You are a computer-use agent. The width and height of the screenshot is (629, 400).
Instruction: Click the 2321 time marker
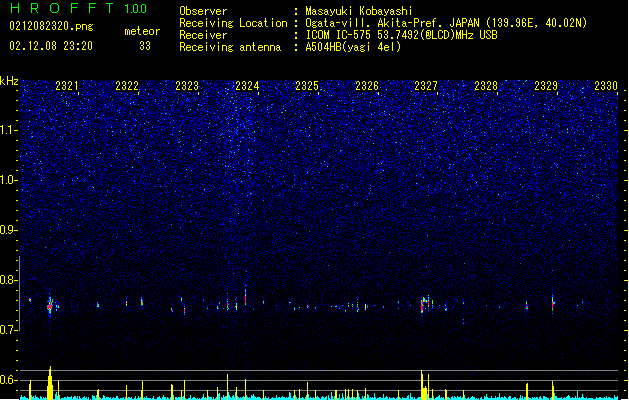point(67,86)
